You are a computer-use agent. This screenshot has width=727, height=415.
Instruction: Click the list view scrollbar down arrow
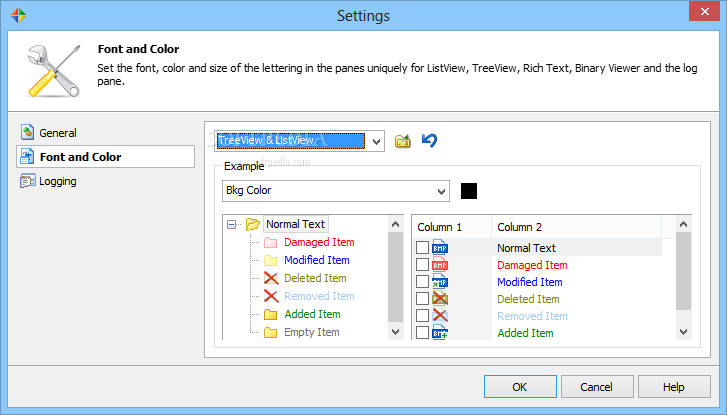pyautogui.click(x=683, y=332)
